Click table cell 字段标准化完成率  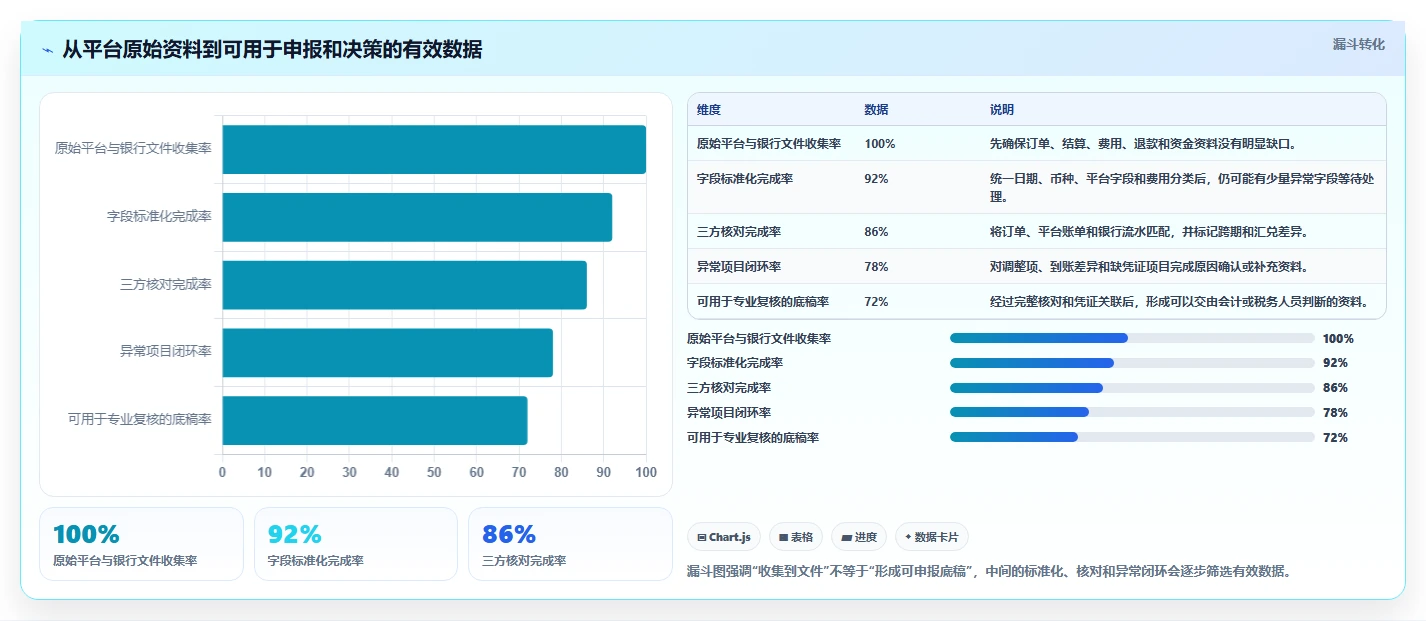click(745, 178)
